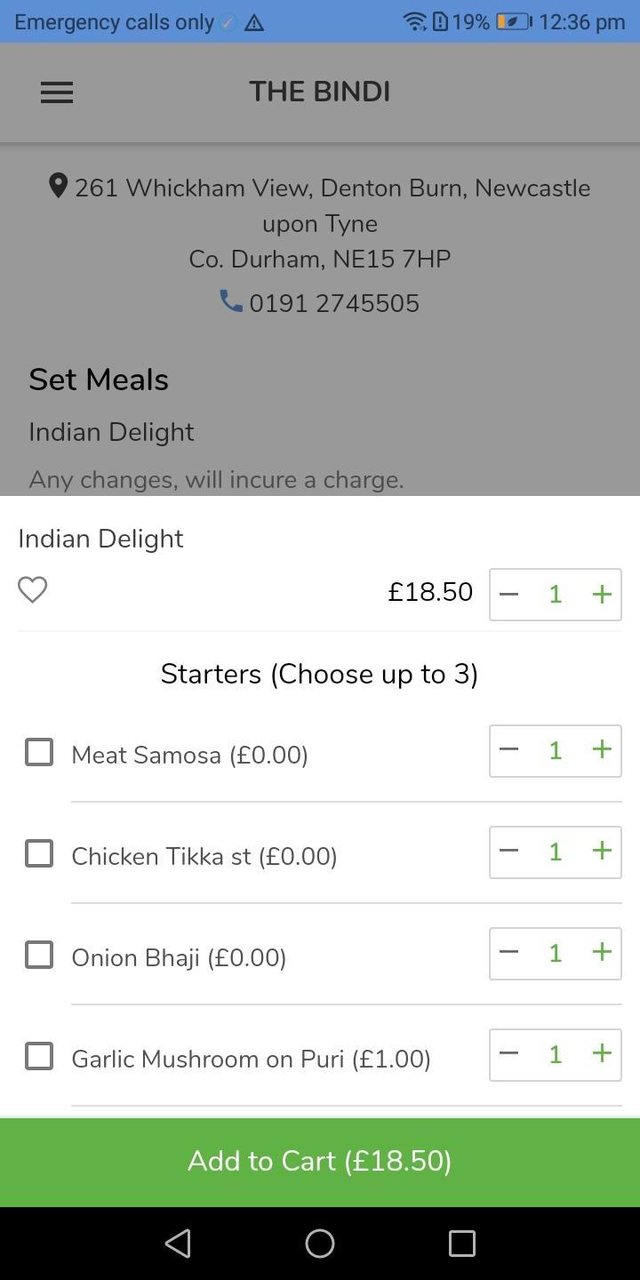Decrease Garlic Mushroom on Puri quantity
Viewport: 640px width, 1280px height.
(x=509, y=1054)
